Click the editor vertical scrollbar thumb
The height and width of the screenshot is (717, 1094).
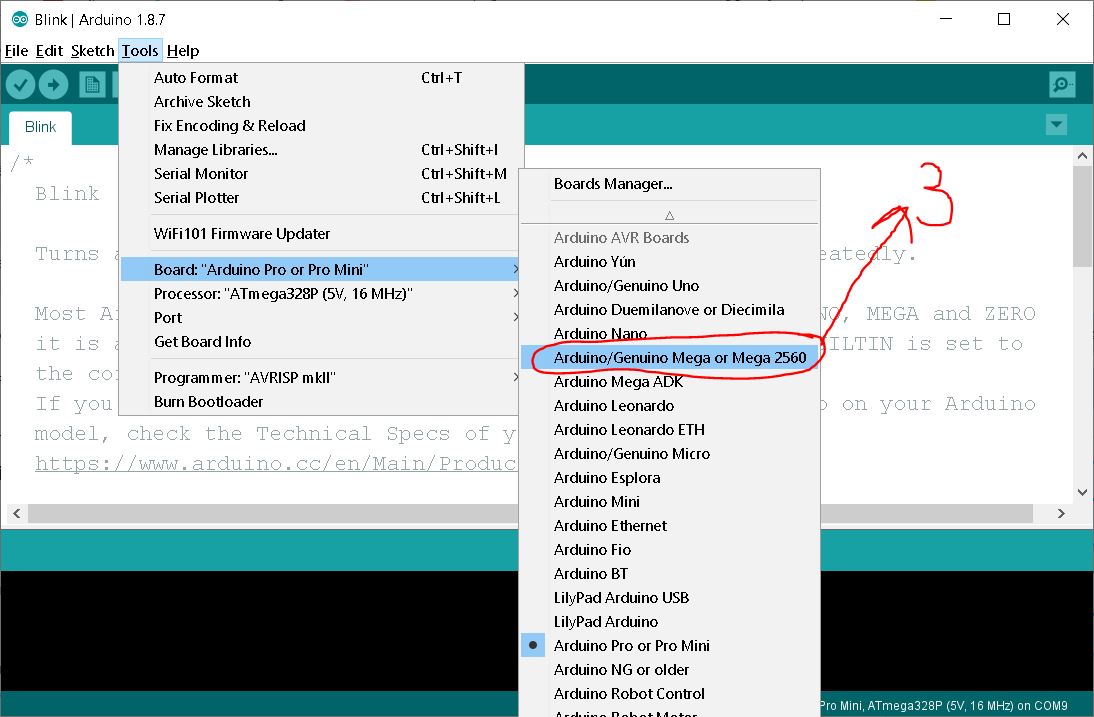[x=1082, y=216]
